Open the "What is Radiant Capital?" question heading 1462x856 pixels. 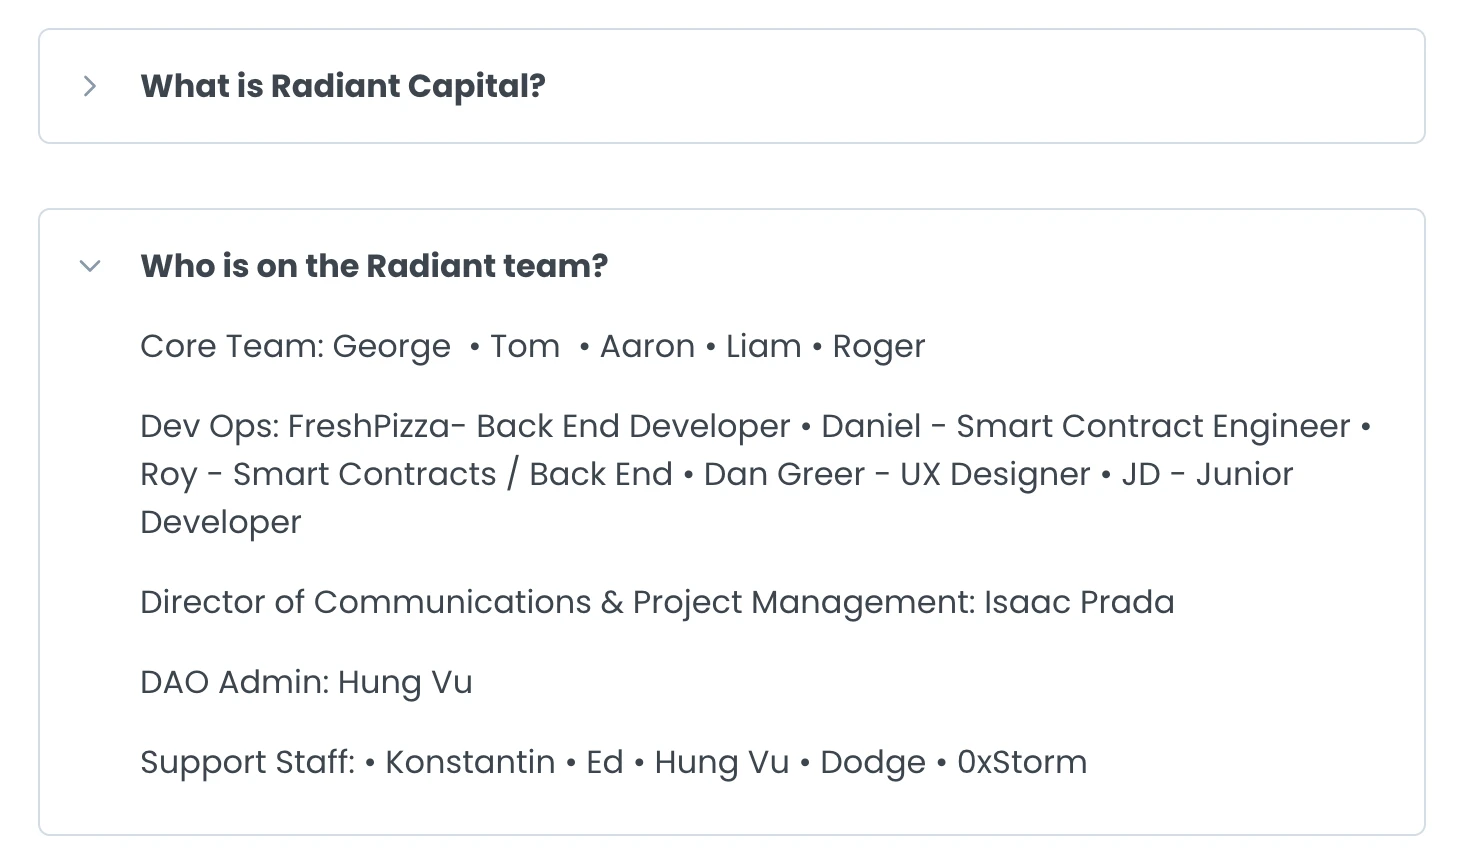(343, 86)
